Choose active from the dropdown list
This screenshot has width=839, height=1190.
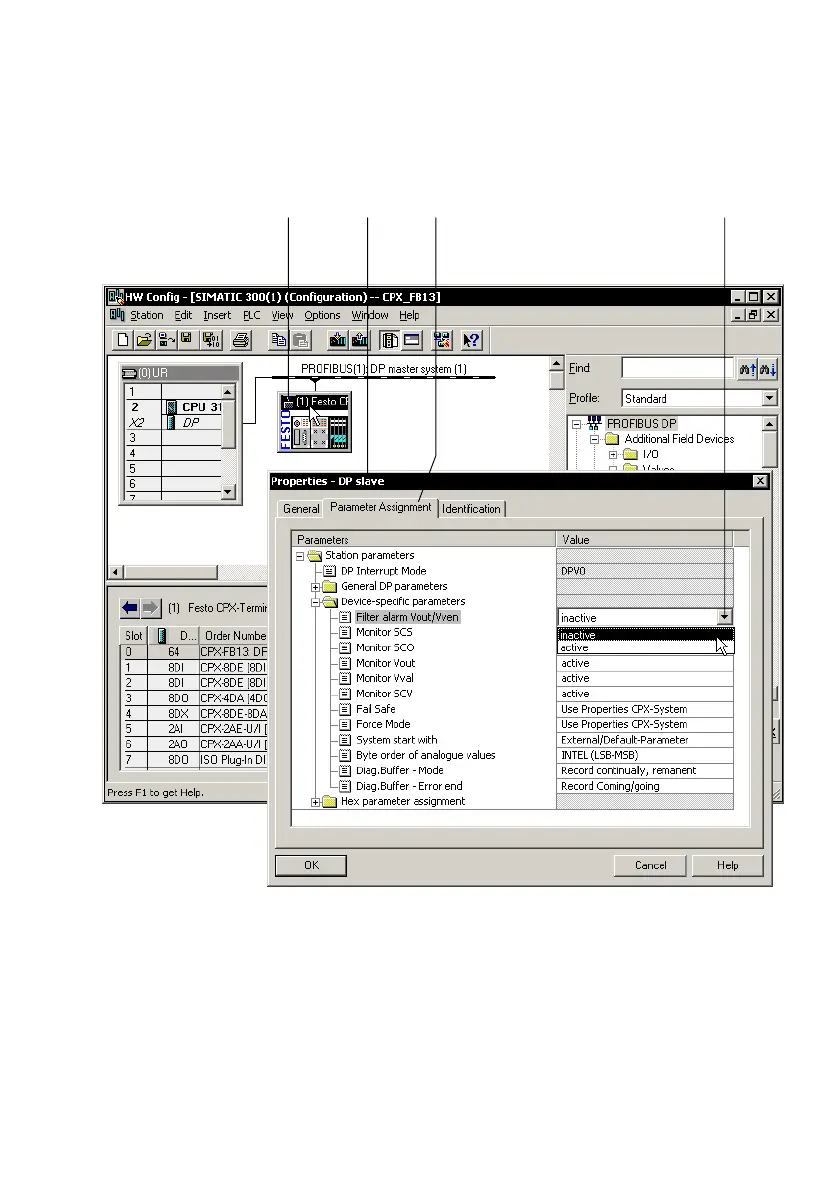[x=646, y=647]
